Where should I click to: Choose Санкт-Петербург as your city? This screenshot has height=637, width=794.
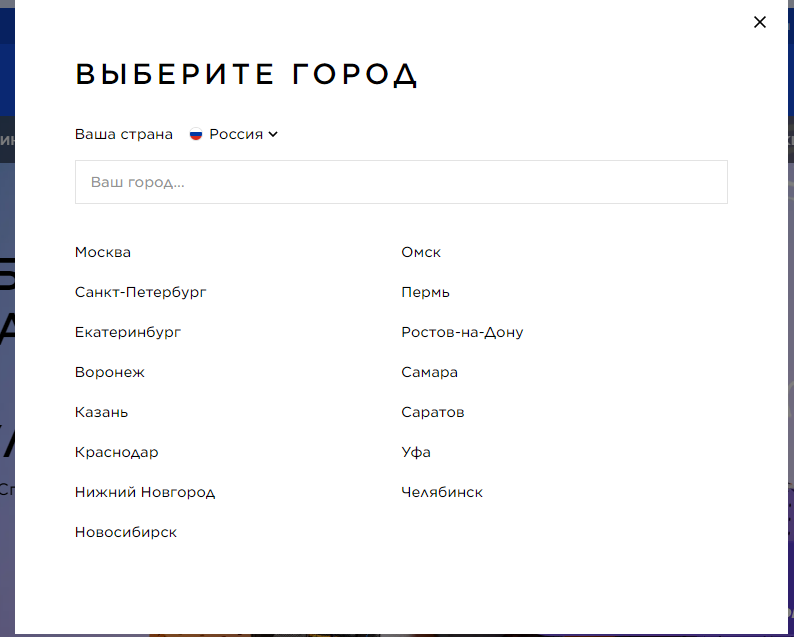[141, 292]
